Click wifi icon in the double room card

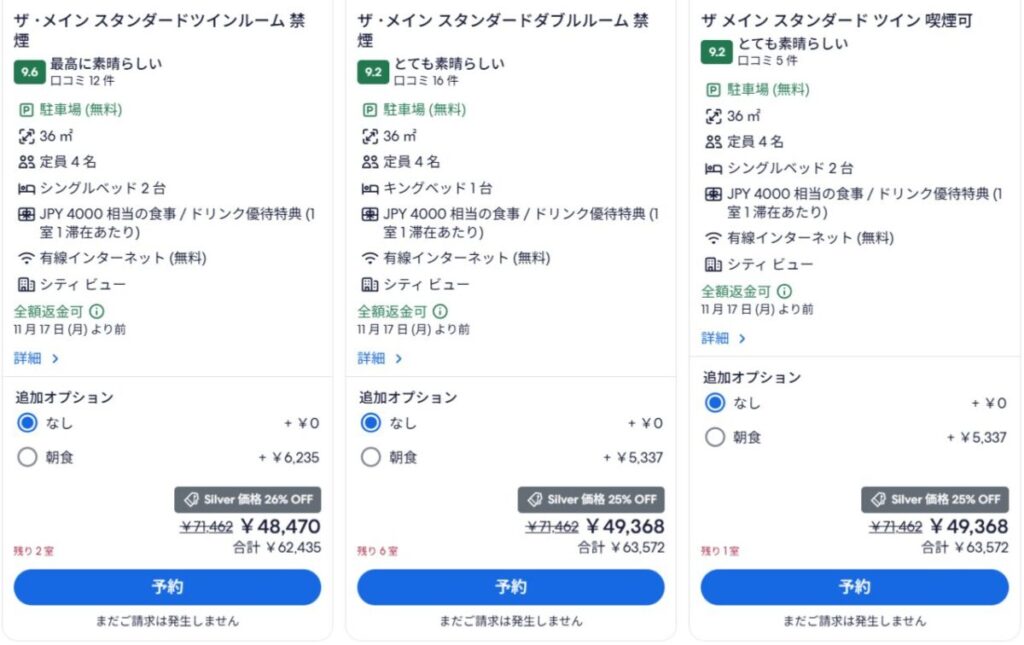coord(370,258)
